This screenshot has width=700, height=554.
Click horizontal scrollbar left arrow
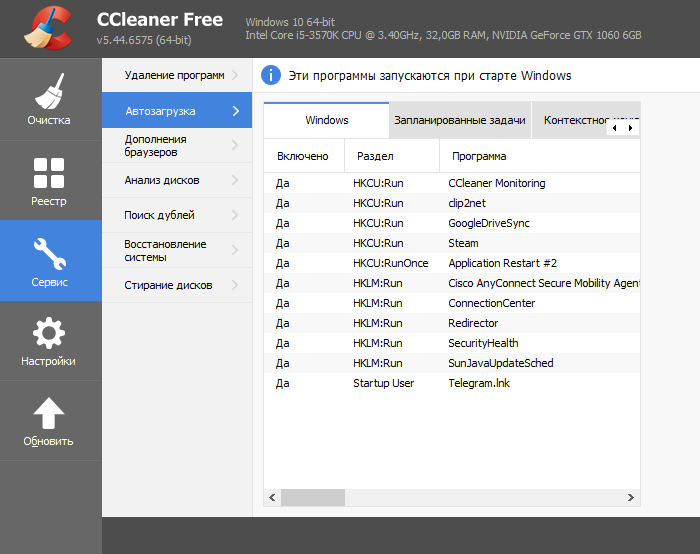coord(272,497)
